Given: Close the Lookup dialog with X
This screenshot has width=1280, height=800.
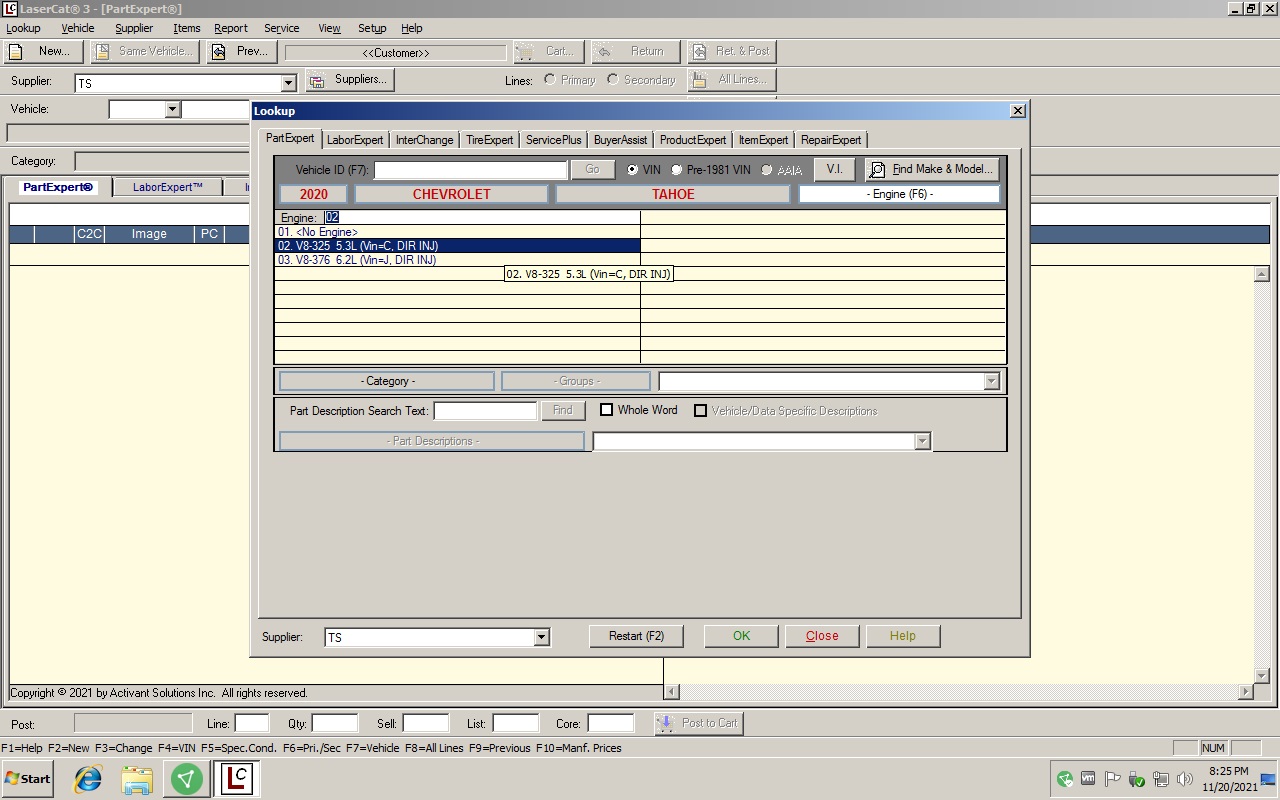Looking at the screenshot, I should coord(1018,111).
